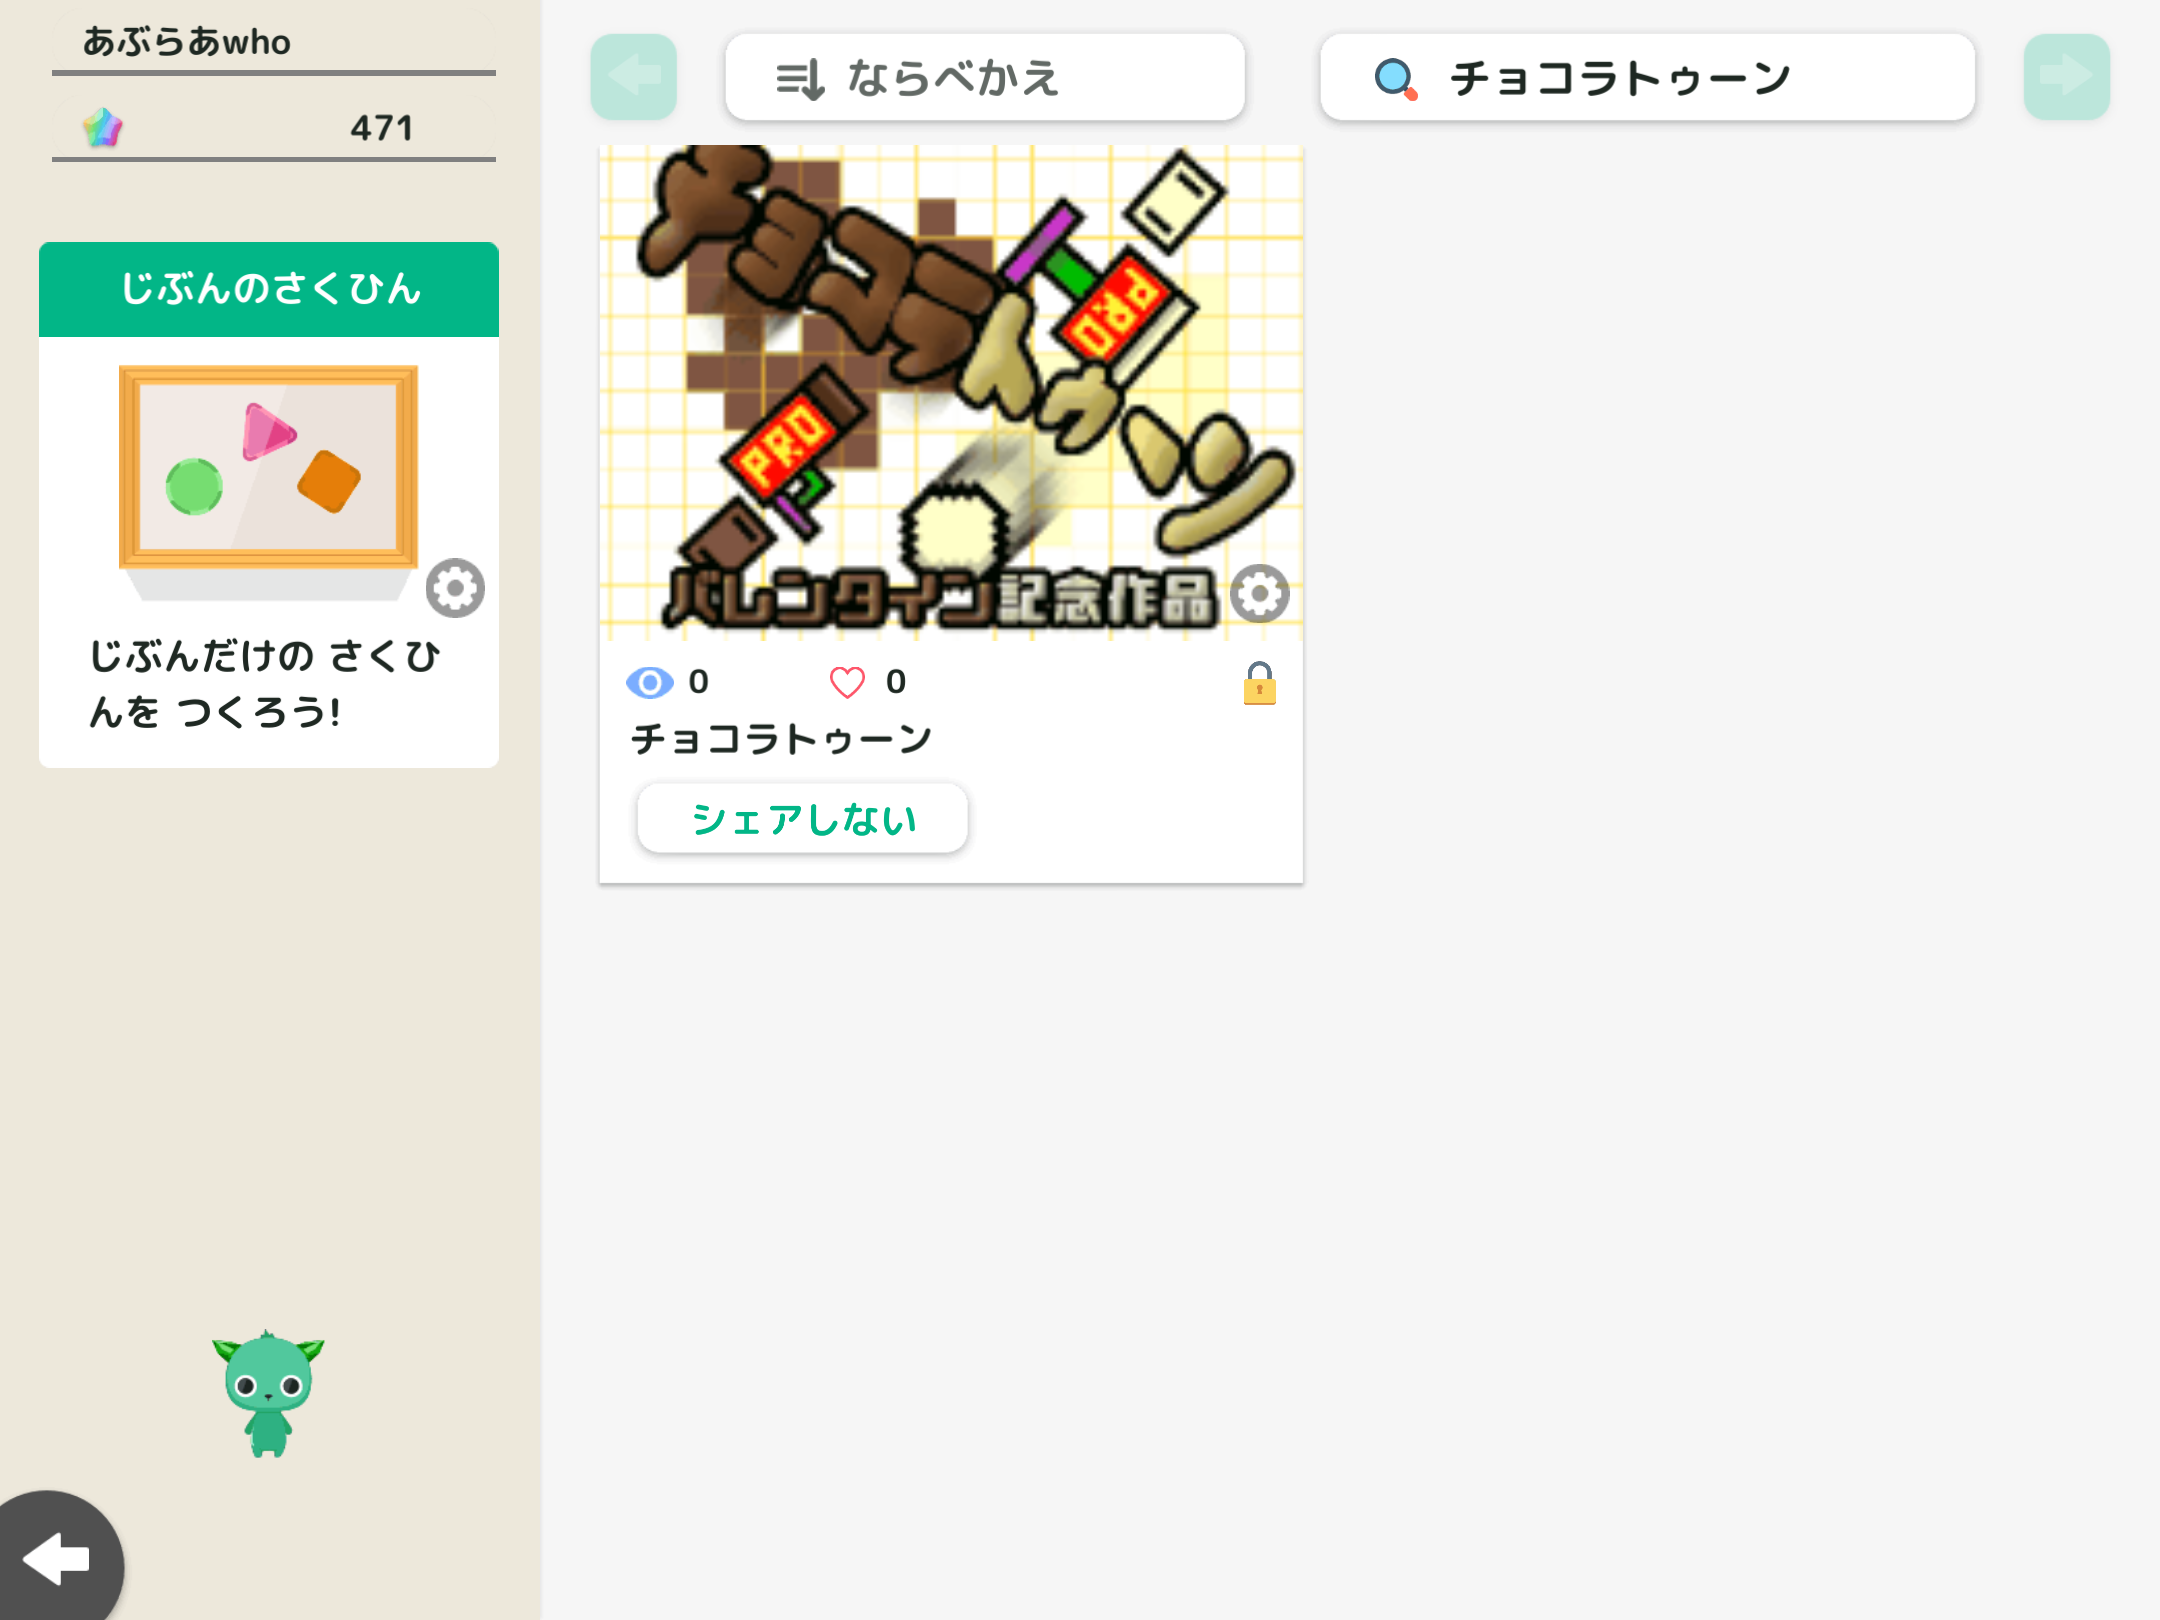The image size is (2160, 1620).
Task: Click the back arrow button at bottom corner
Action: click(x=58, y=1558)
